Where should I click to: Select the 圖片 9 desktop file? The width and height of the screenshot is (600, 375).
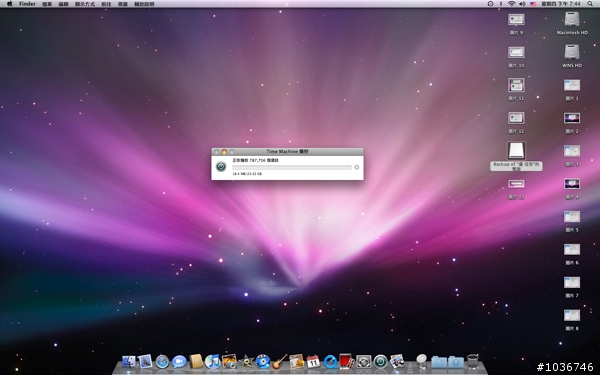516,19
